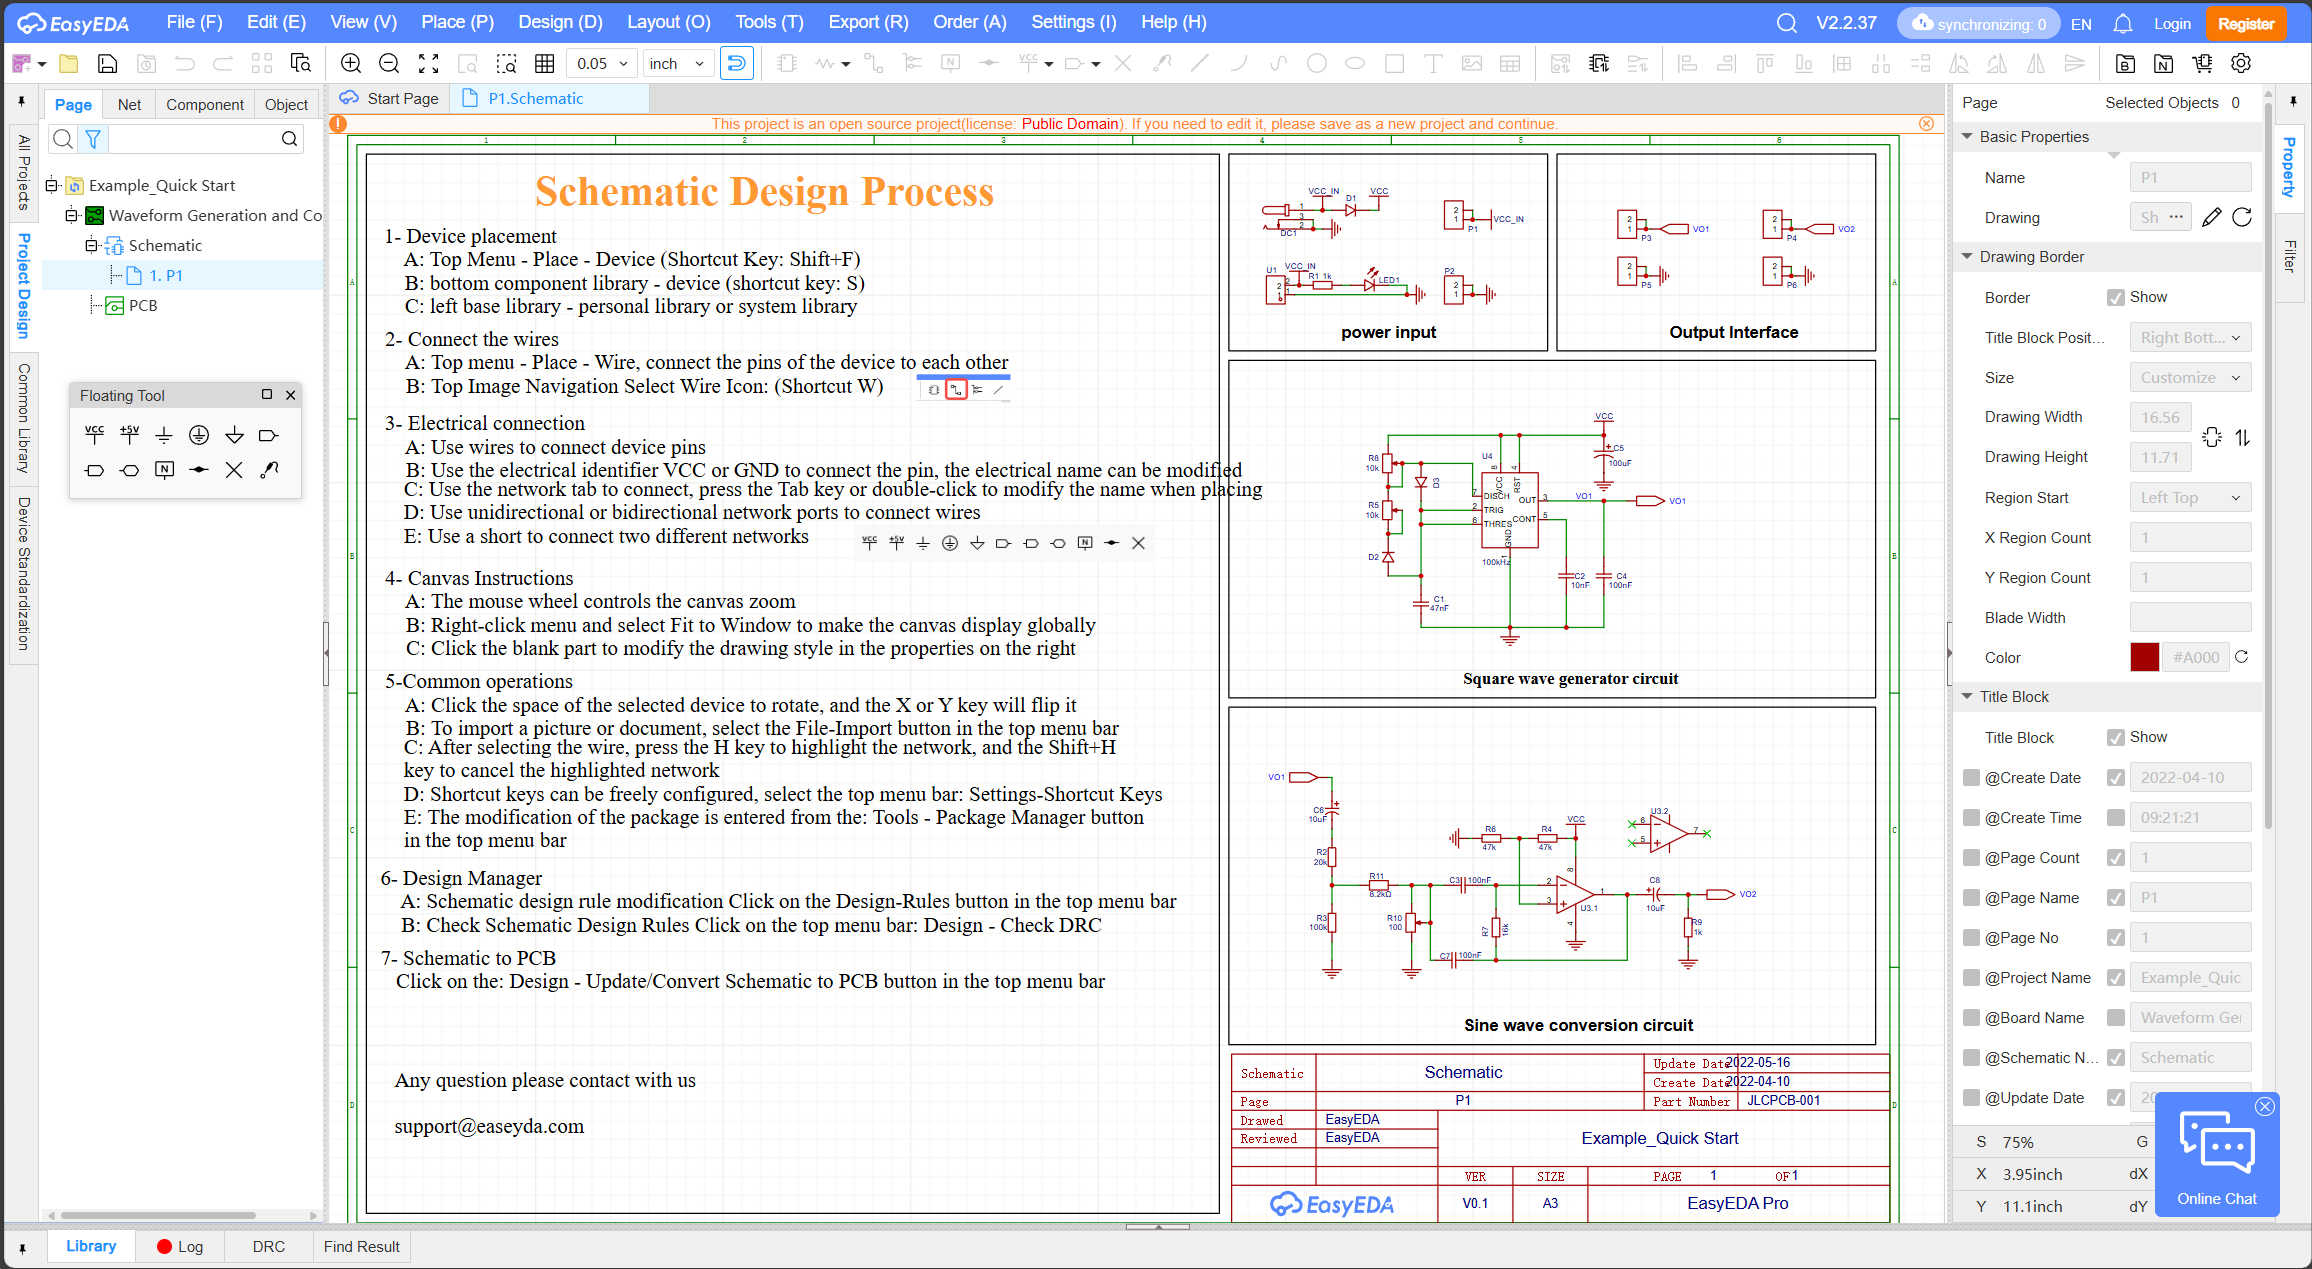Open the Online Chat widget
Viewport: 2312px width, 1269px height.
click(x=2217, y=1155)
